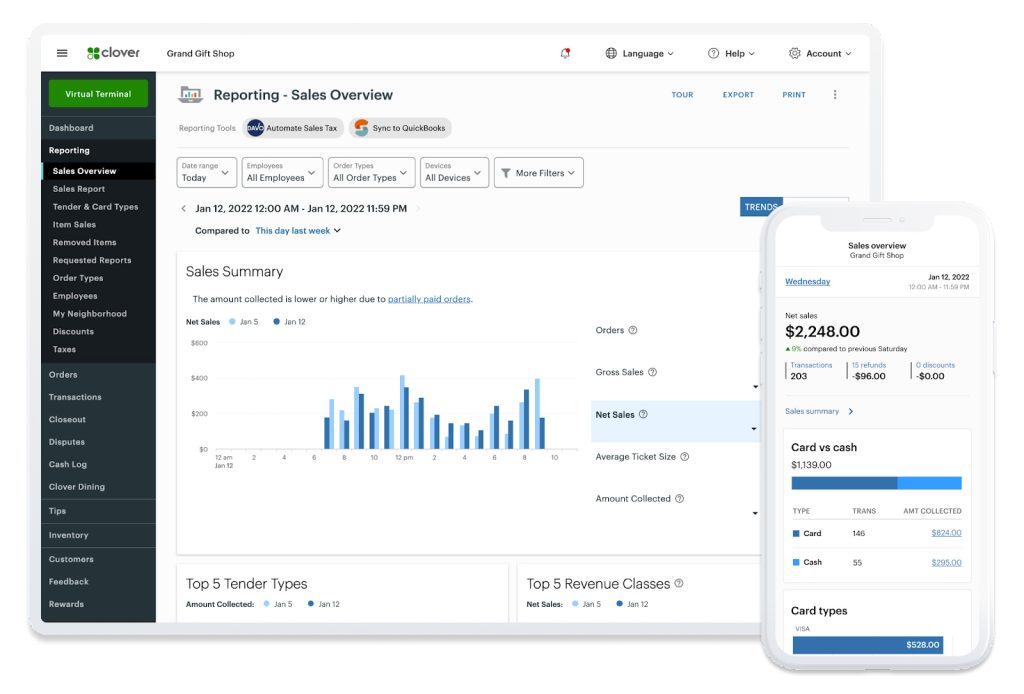Open the Date range dropdown

pos(207,172)
